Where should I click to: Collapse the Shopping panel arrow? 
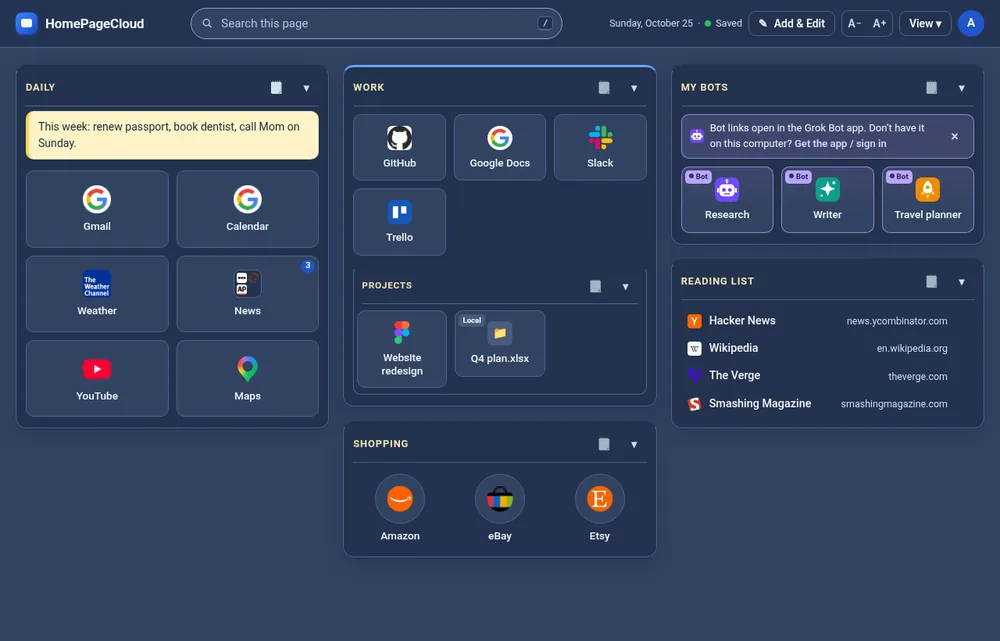tap(634, 445)
